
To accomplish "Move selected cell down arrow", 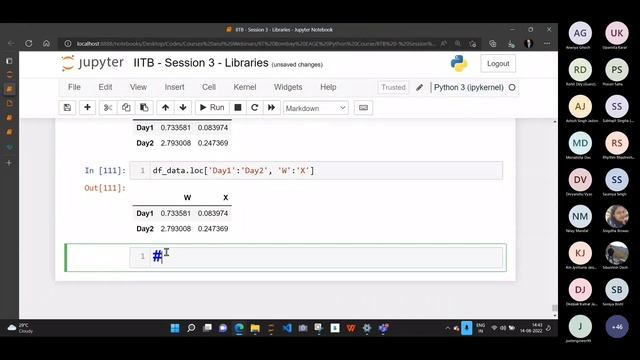I will tap(183, 108).
